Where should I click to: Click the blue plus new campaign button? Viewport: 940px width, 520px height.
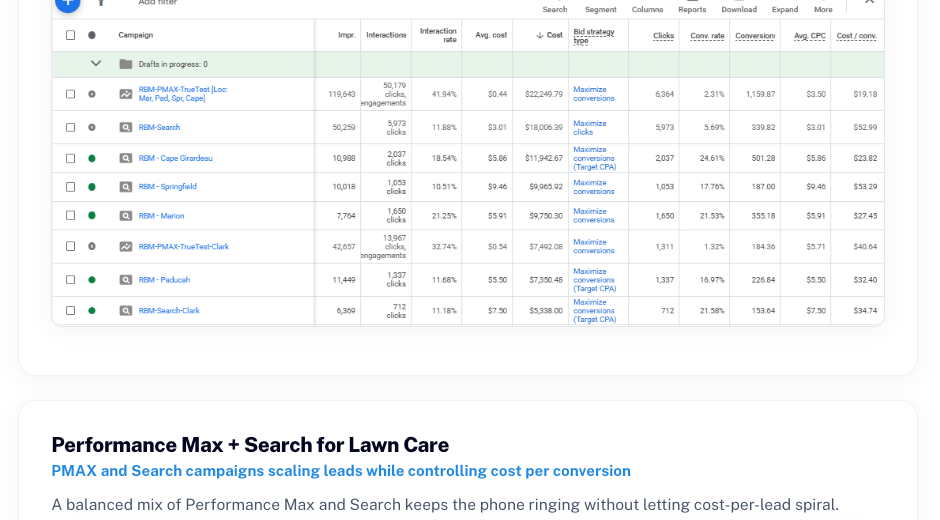point(68,4)
